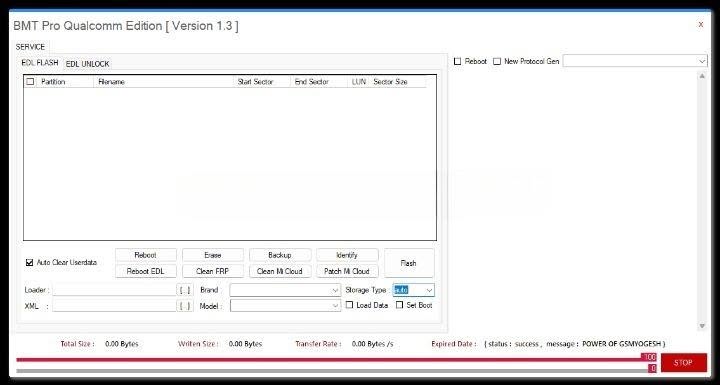Viewport: 720px width, 385px height.
Task: Click the Patch Mi Cloud button
Action: coord(347,271)
